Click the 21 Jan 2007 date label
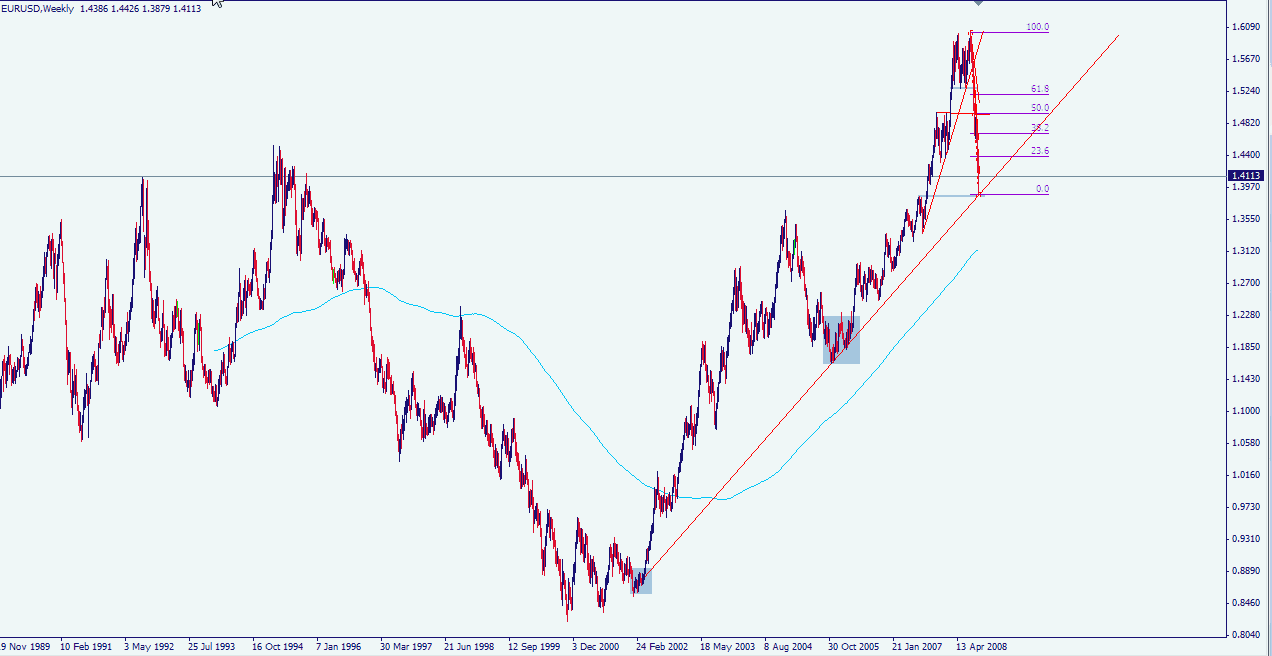 pyautogui.click(x=918, y=647)
